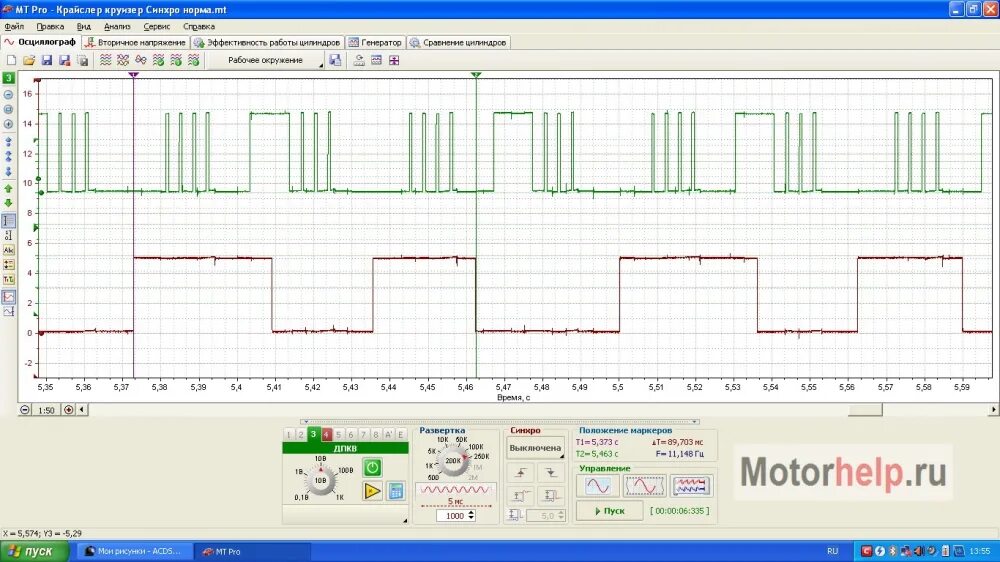
Task: Click Save As floppy icon with red mark
Action: 64,60
